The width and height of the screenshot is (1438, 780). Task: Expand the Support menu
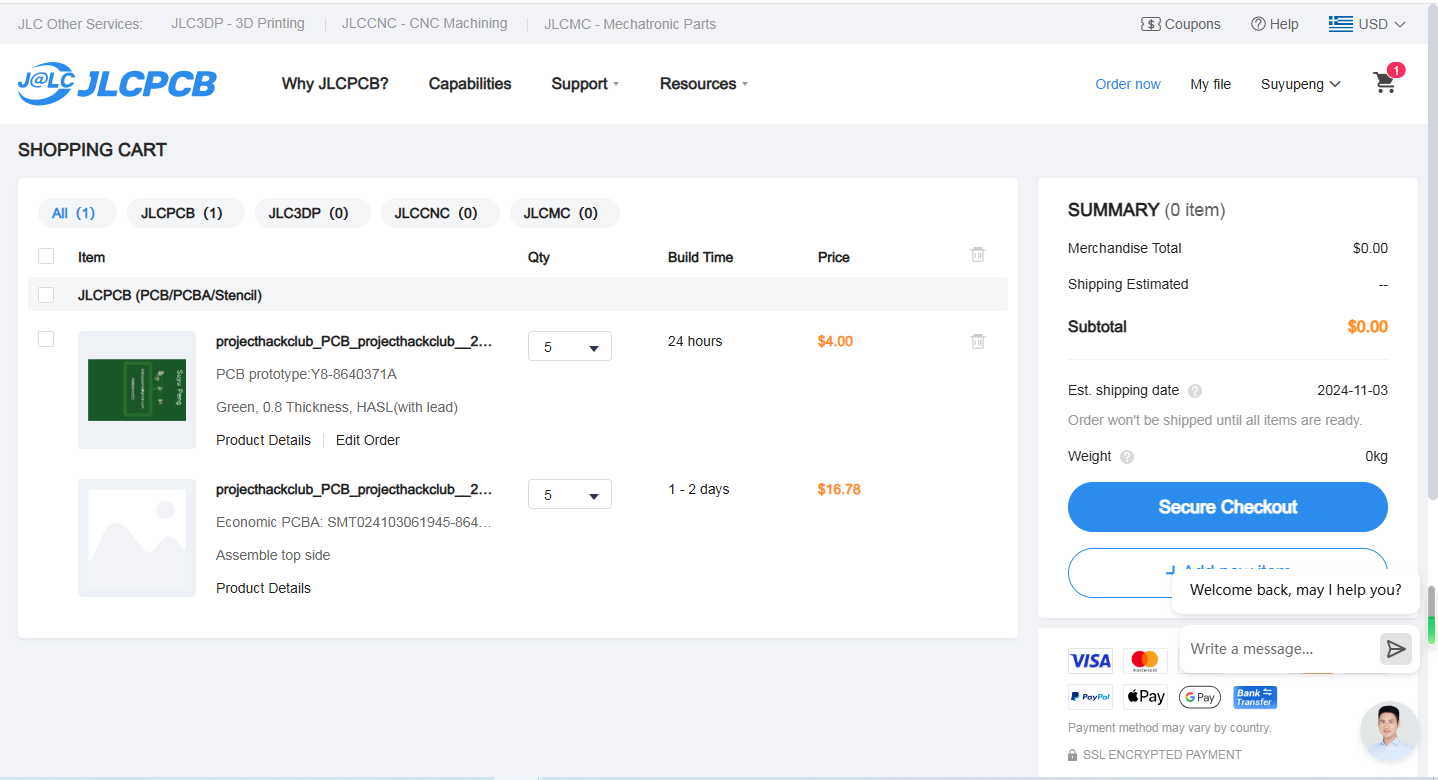(585, 84)
